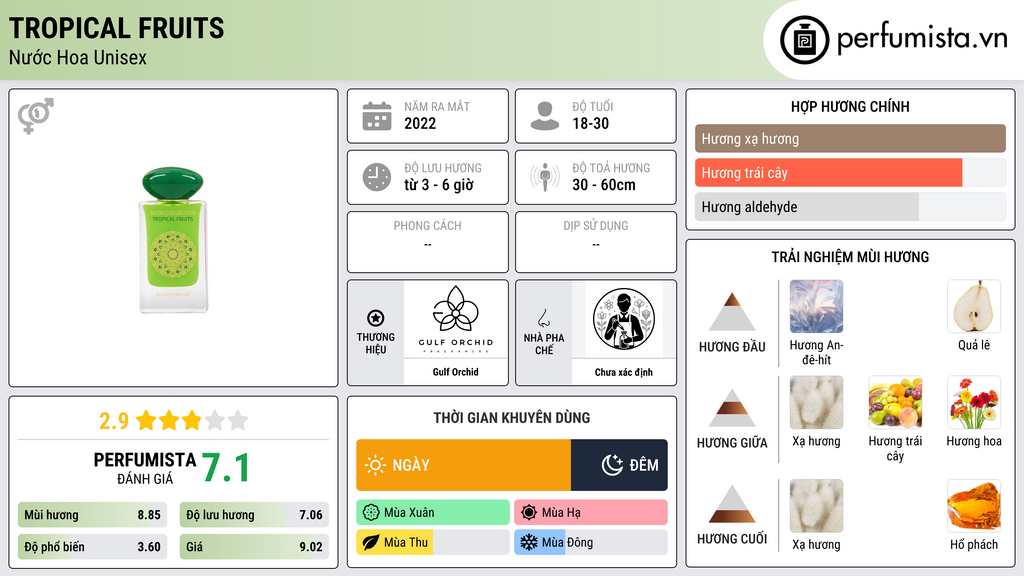
Task: Click the 2.9 user rating number
Action: 114,421
